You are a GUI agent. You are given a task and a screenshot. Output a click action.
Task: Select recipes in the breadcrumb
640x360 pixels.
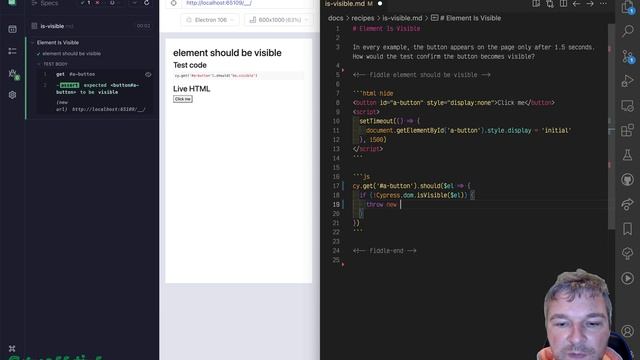(362, 18)
